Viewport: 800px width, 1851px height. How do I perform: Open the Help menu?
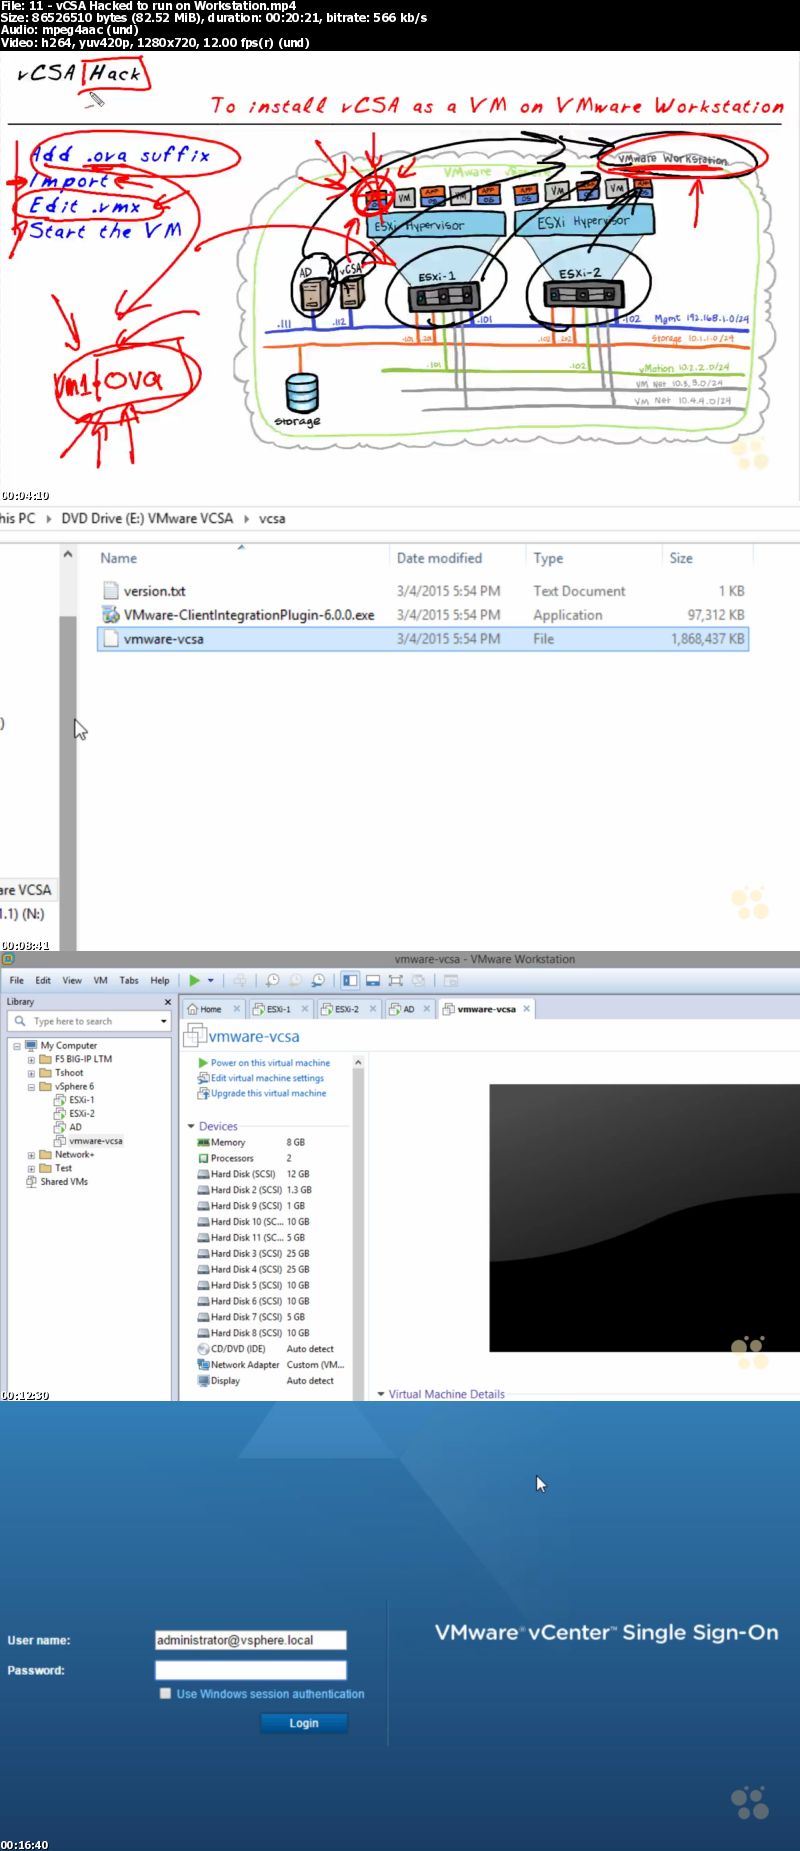[x=160, y=980]
